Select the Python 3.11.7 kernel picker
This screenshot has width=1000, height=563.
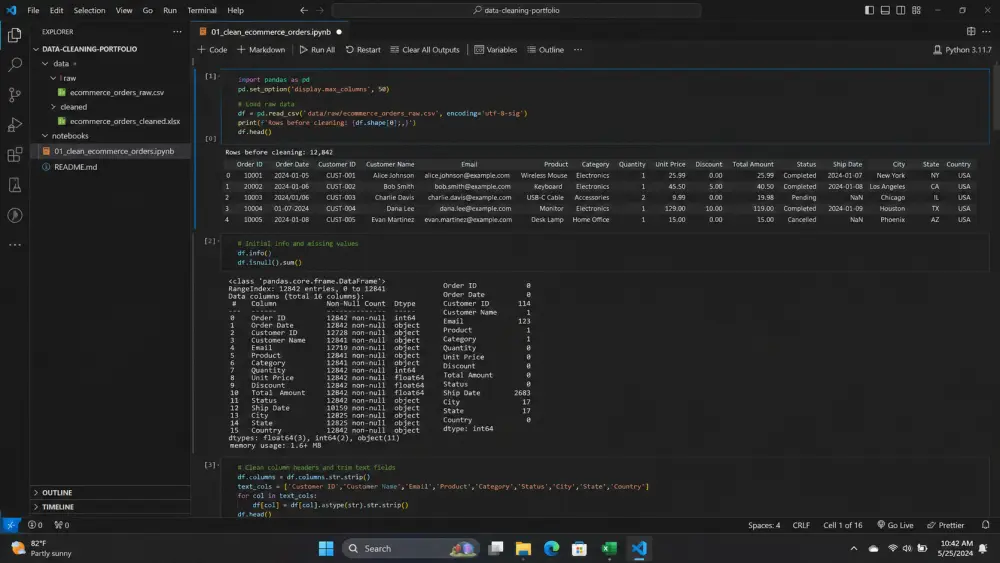coord(962,50)
